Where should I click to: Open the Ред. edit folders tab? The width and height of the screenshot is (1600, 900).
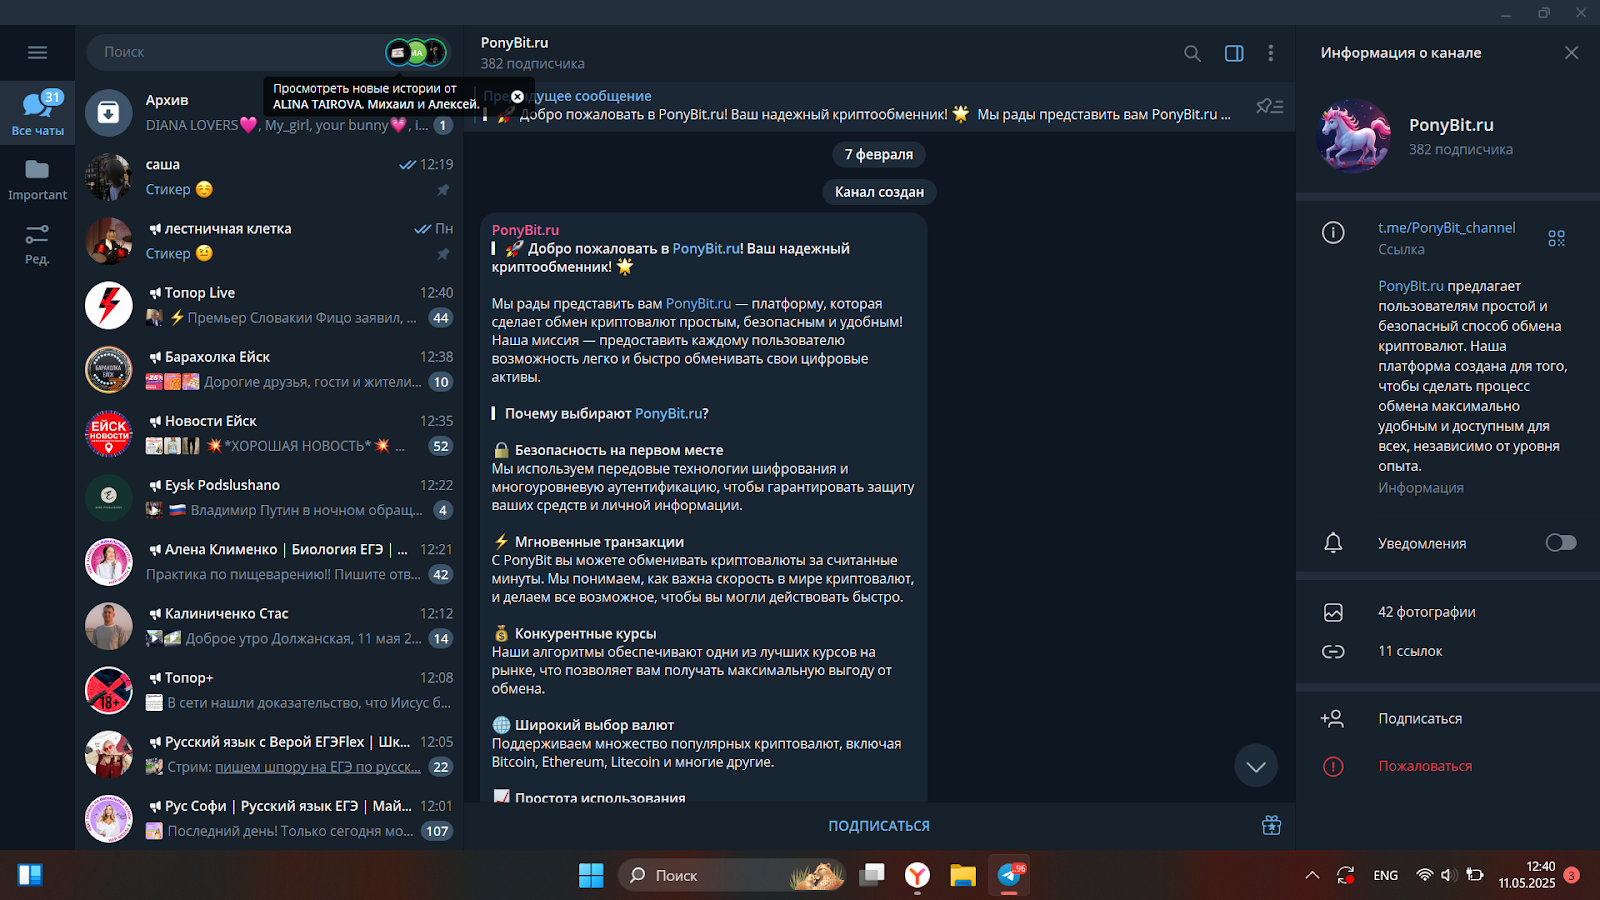coord(38,244)
